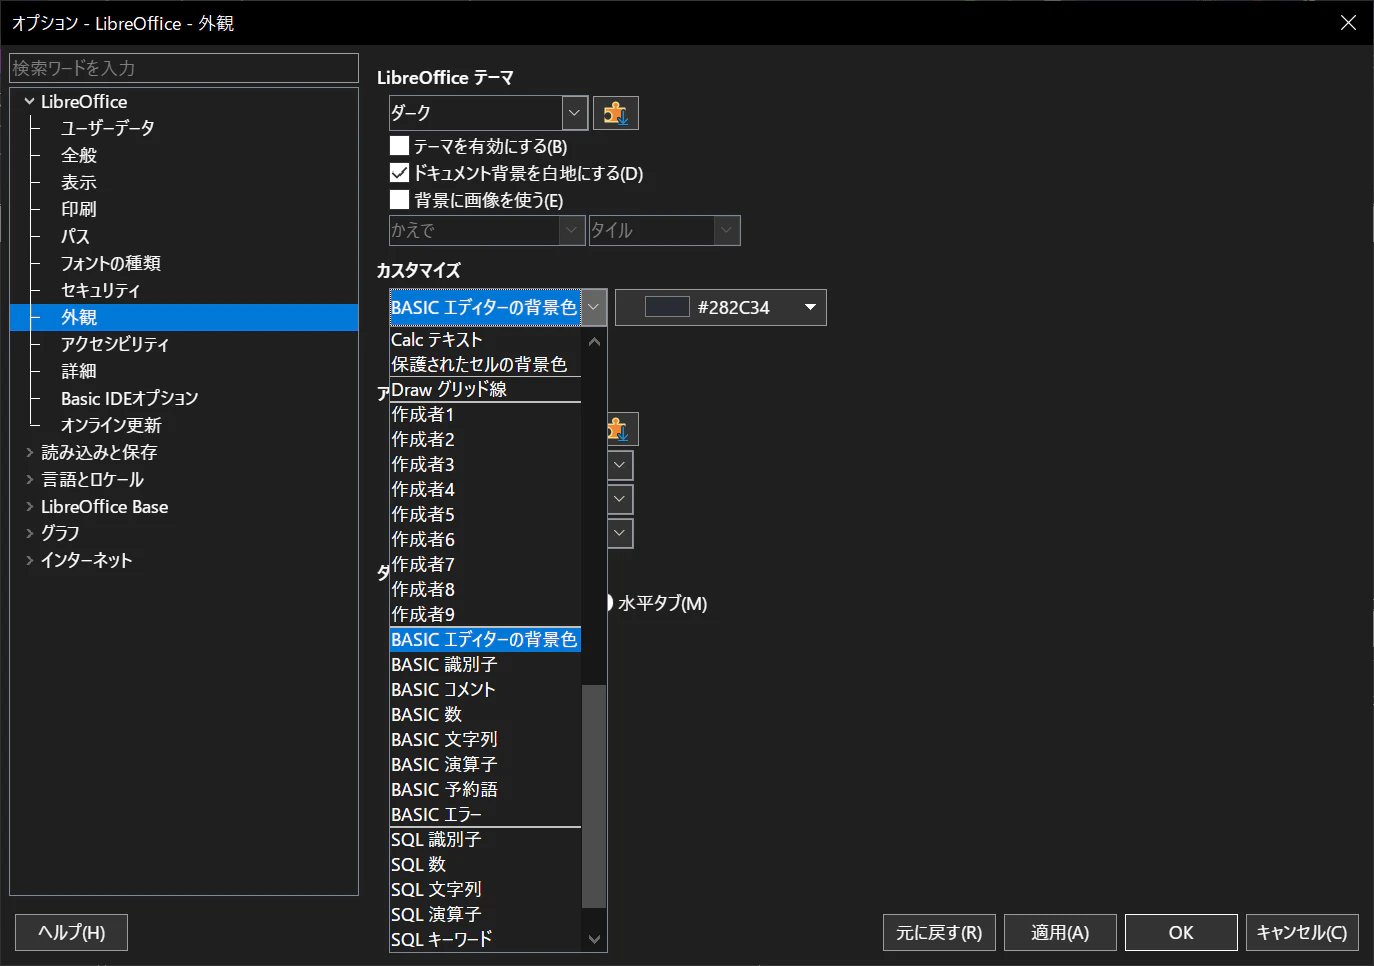The width and height of the screenshot is (1374, 966).
Task: Expand 読み込みと保存 tree node
Action: point(30,452)
